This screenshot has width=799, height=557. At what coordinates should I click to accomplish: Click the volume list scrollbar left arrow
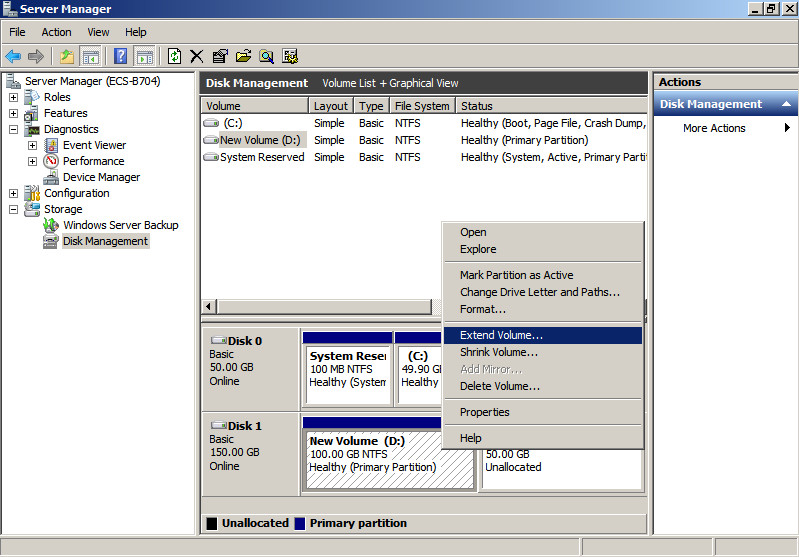[208, 306]
